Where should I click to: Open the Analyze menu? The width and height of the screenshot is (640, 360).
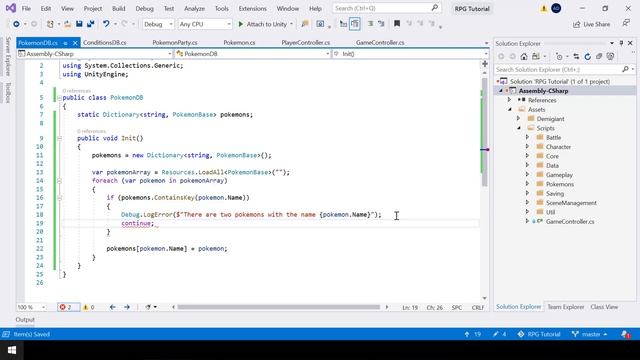194,9
